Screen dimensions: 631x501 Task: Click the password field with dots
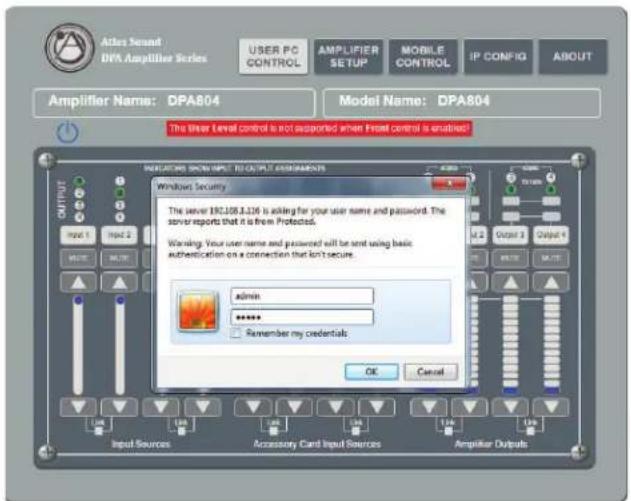(302, 318)
